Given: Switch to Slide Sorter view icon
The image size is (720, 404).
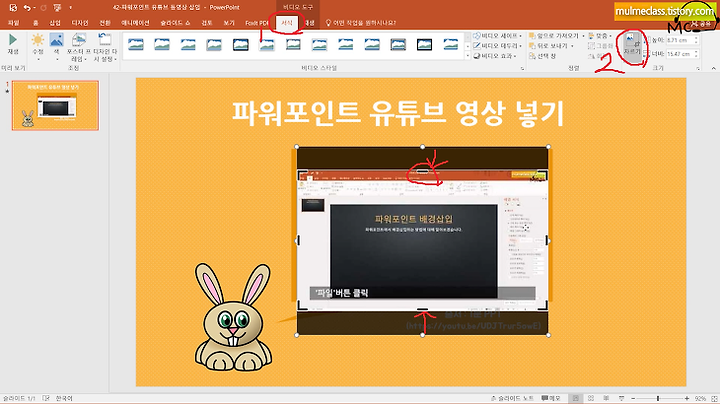Looking at the screenshot, I should 591,398.
